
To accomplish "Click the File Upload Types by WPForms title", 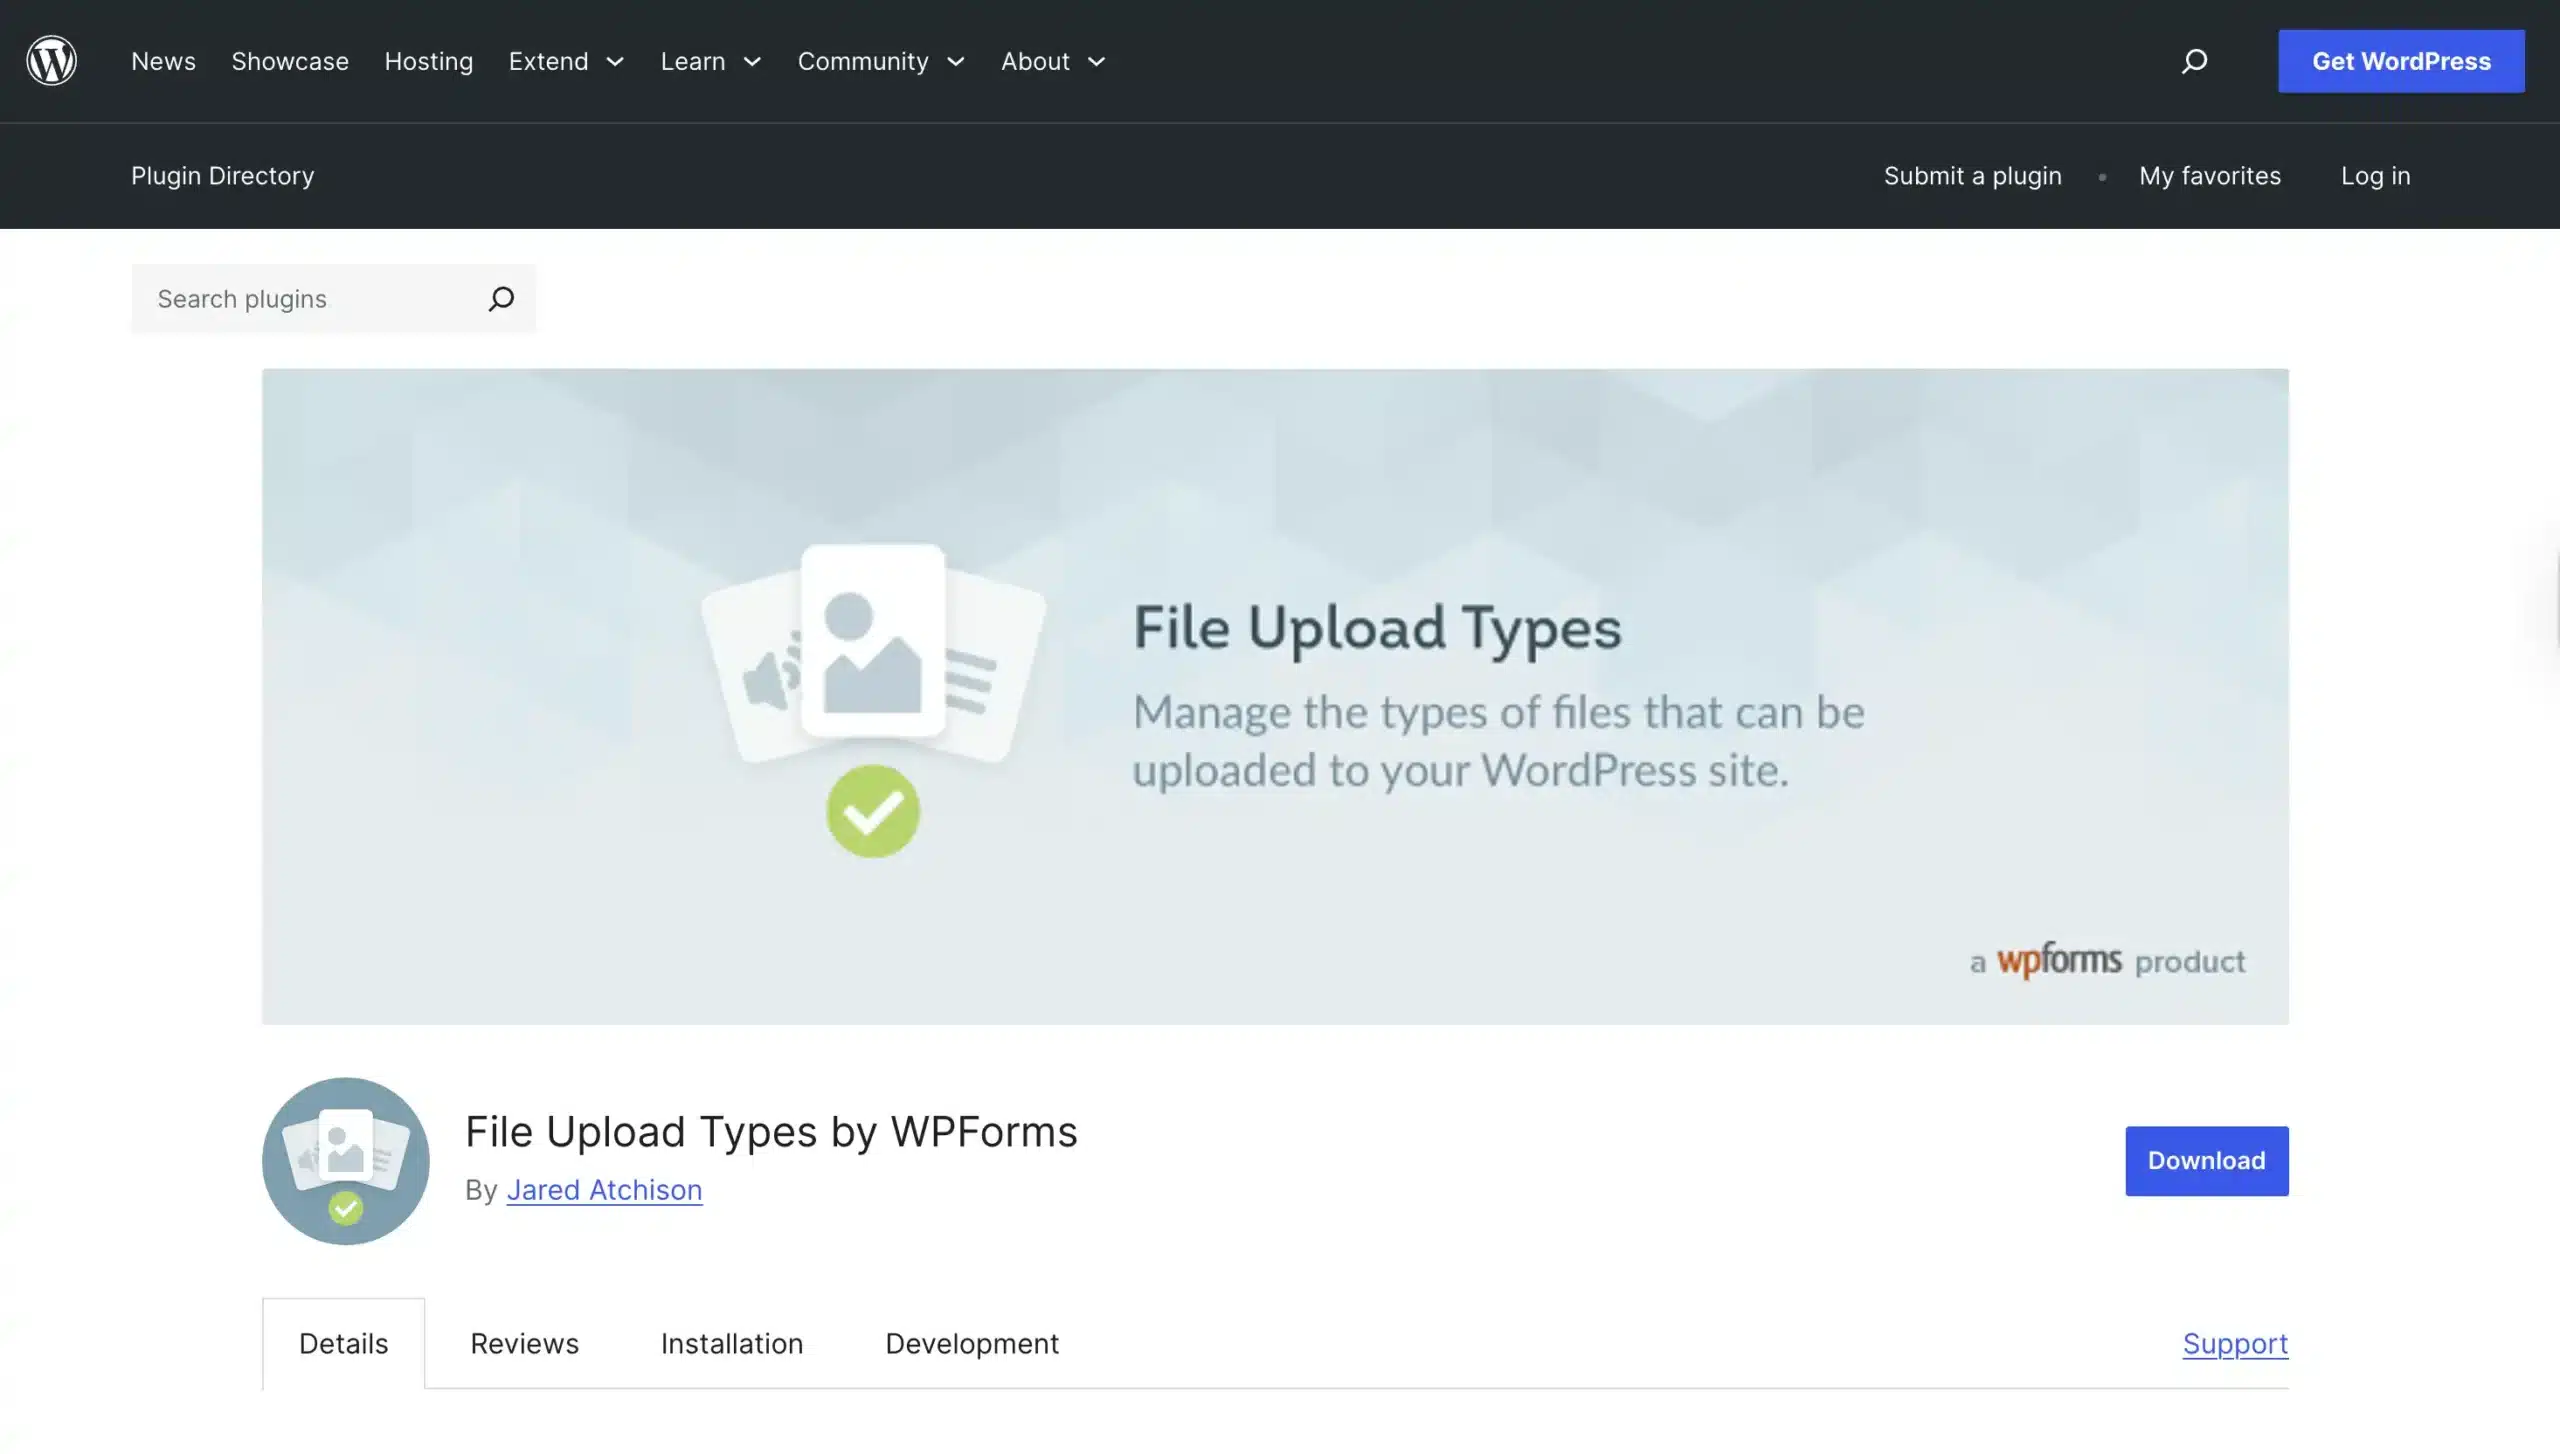I will pyautogui.click(x=771, y=1131).
